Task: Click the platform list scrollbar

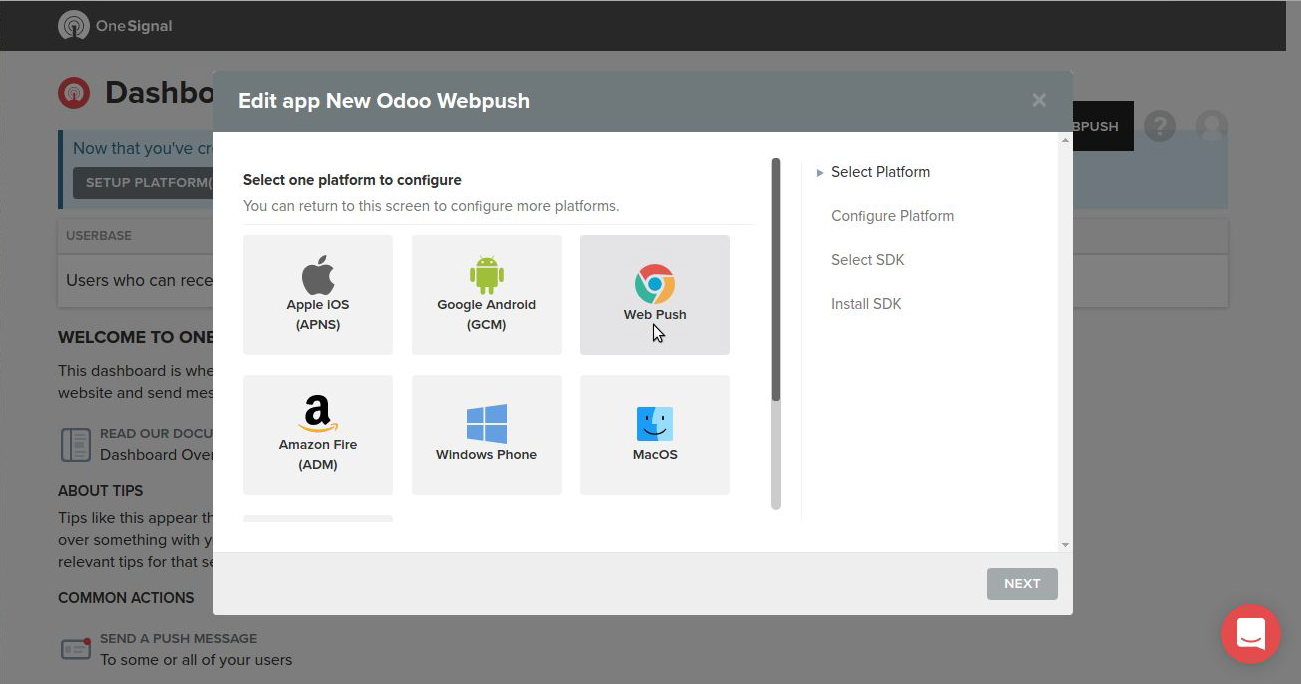Action: point(776,280)
